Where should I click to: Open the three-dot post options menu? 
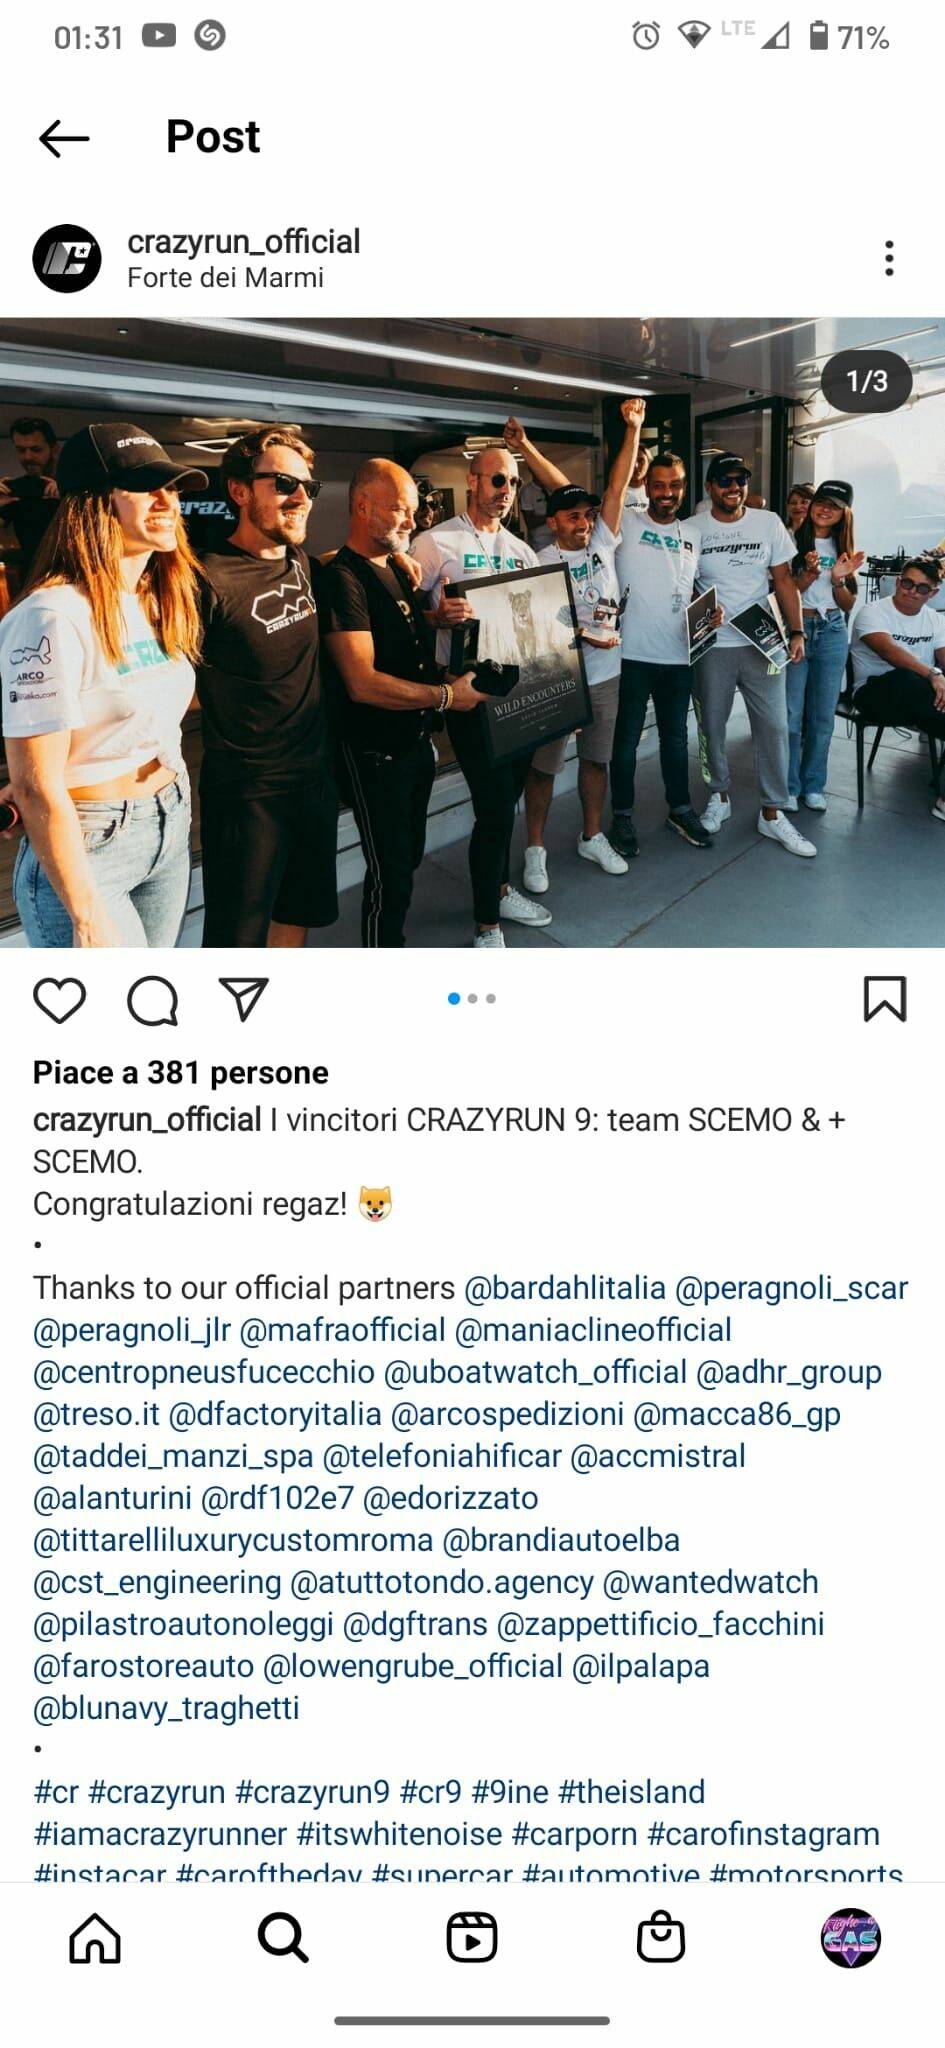(889, 258)
